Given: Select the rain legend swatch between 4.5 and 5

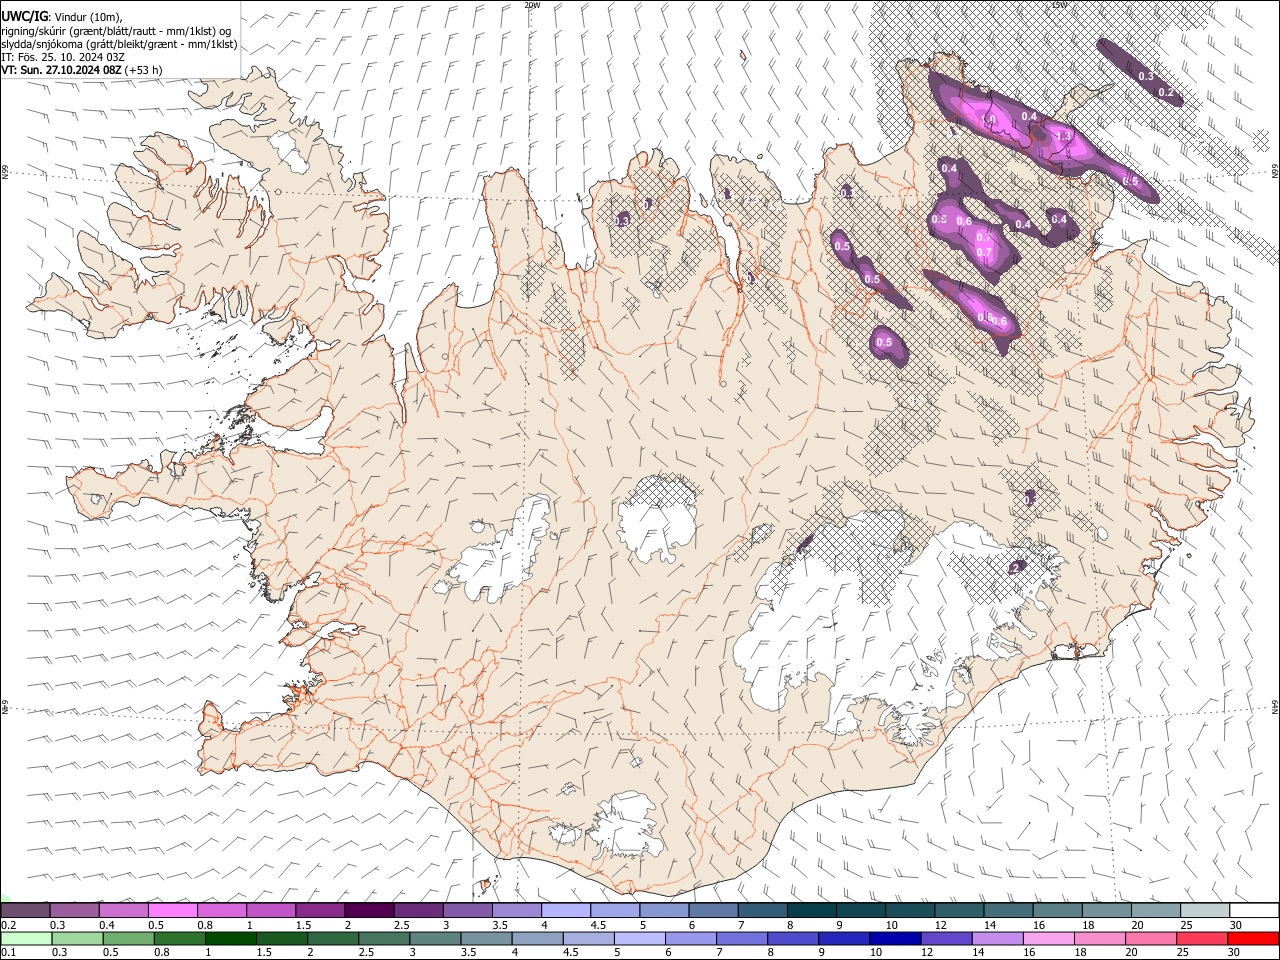Looking at the screenshot, I should pos(589,938).
